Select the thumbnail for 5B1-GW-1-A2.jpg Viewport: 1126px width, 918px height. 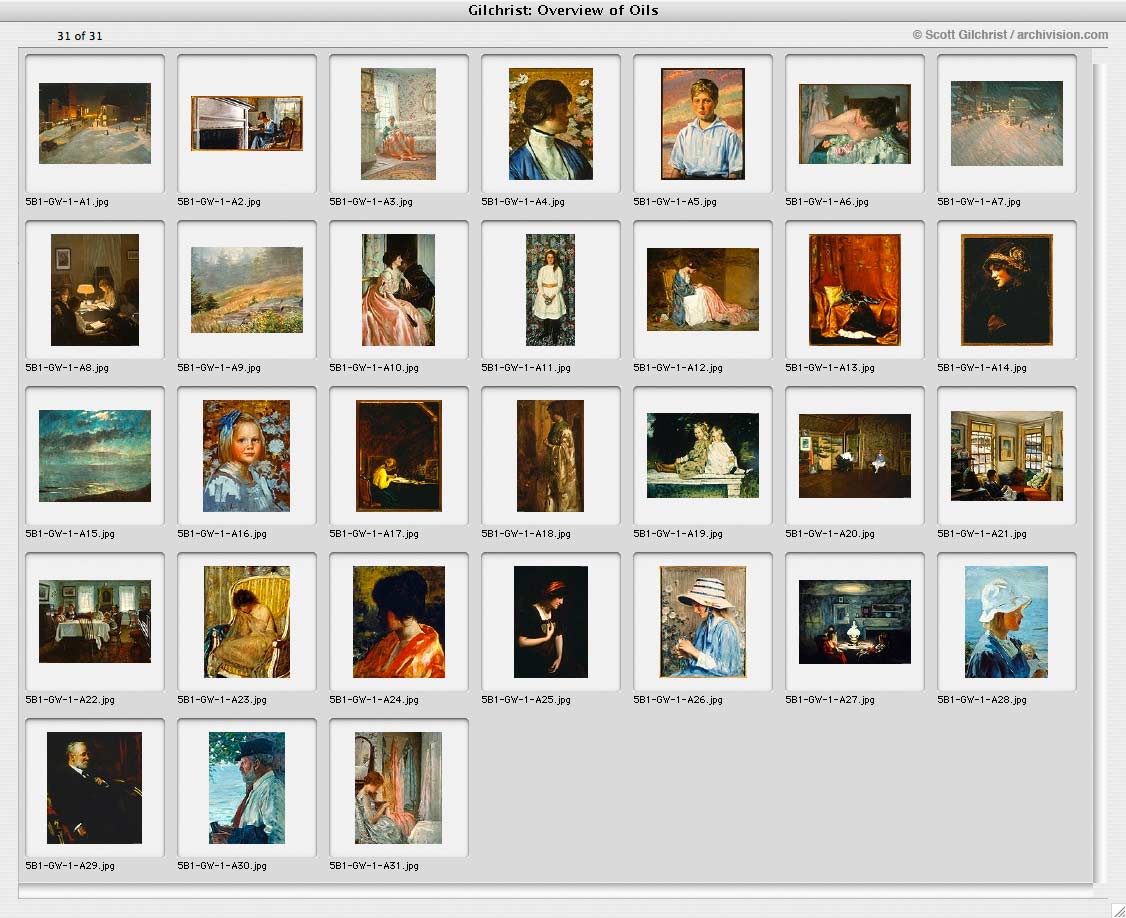coord(247,124)
